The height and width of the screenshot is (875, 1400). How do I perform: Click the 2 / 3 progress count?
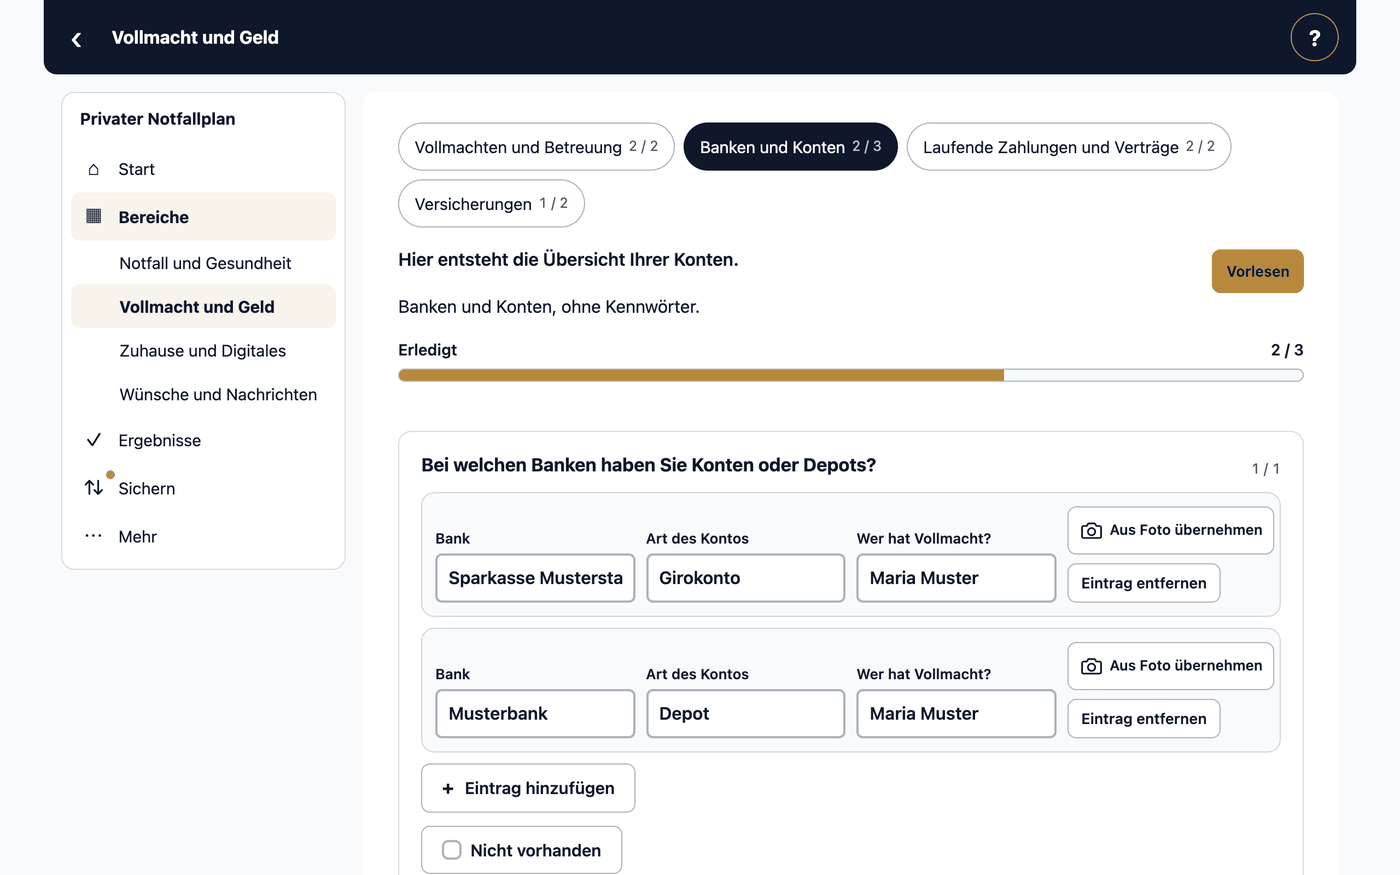[1287, 350]
